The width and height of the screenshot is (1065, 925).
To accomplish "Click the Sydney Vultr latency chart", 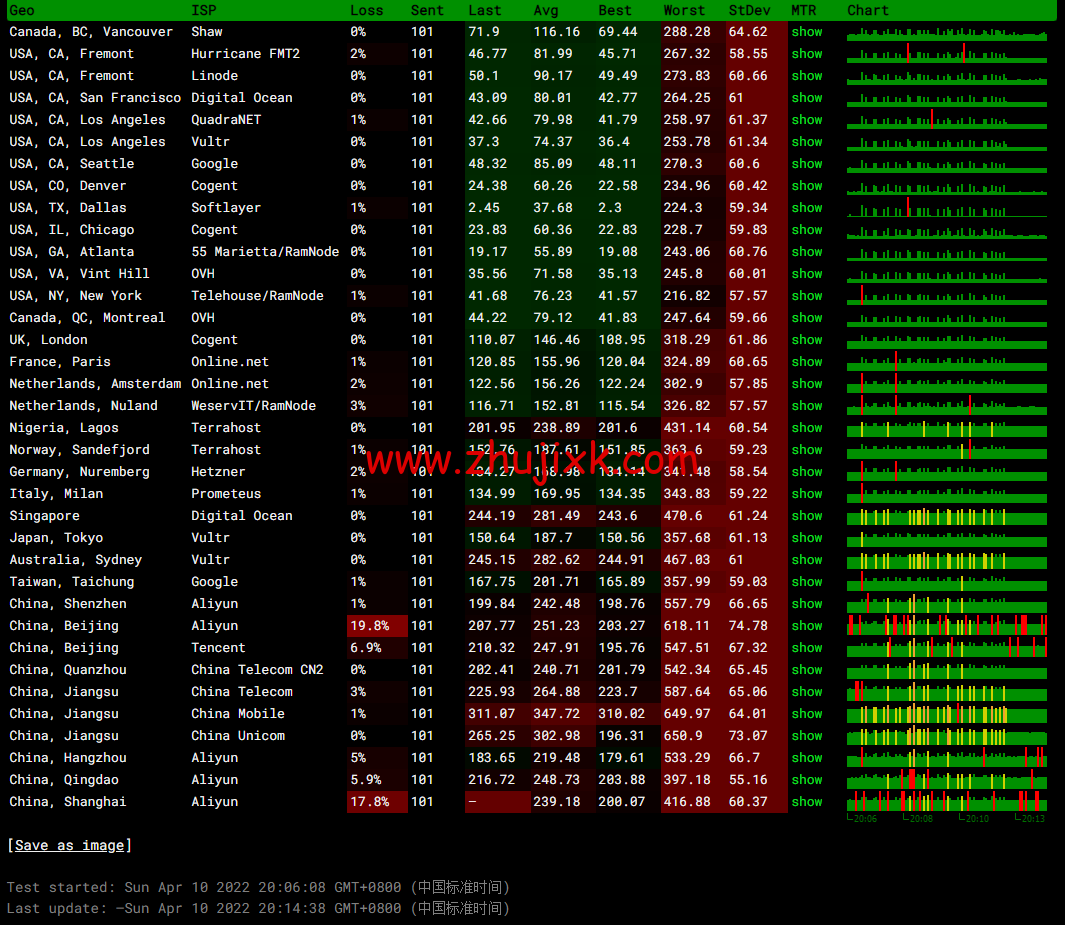I will coord(946,560).
